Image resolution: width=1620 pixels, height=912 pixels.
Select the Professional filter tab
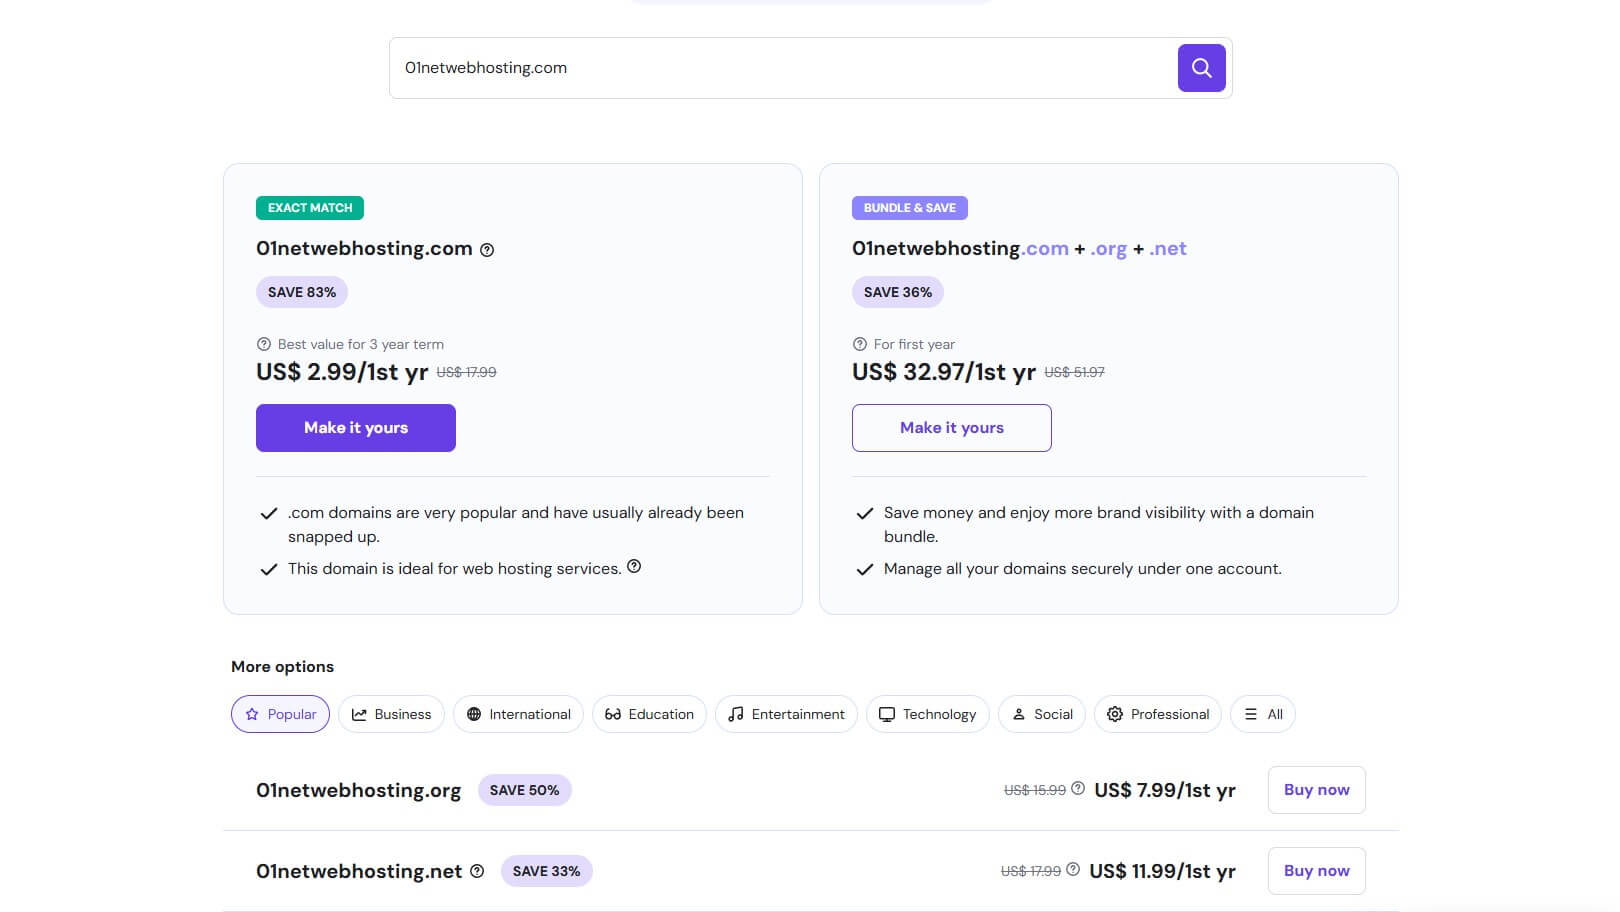pyautogui.click(x=1158, y=714)
